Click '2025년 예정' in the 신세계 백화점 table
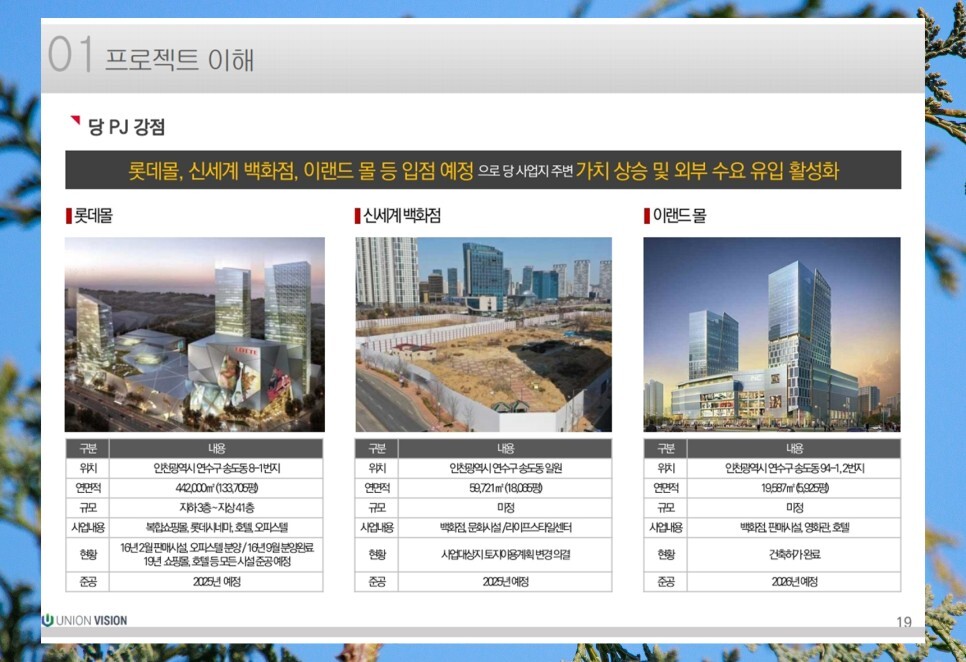Image resolution: width=966 pixels, height=662 pixels. click(x=505, y=582)
